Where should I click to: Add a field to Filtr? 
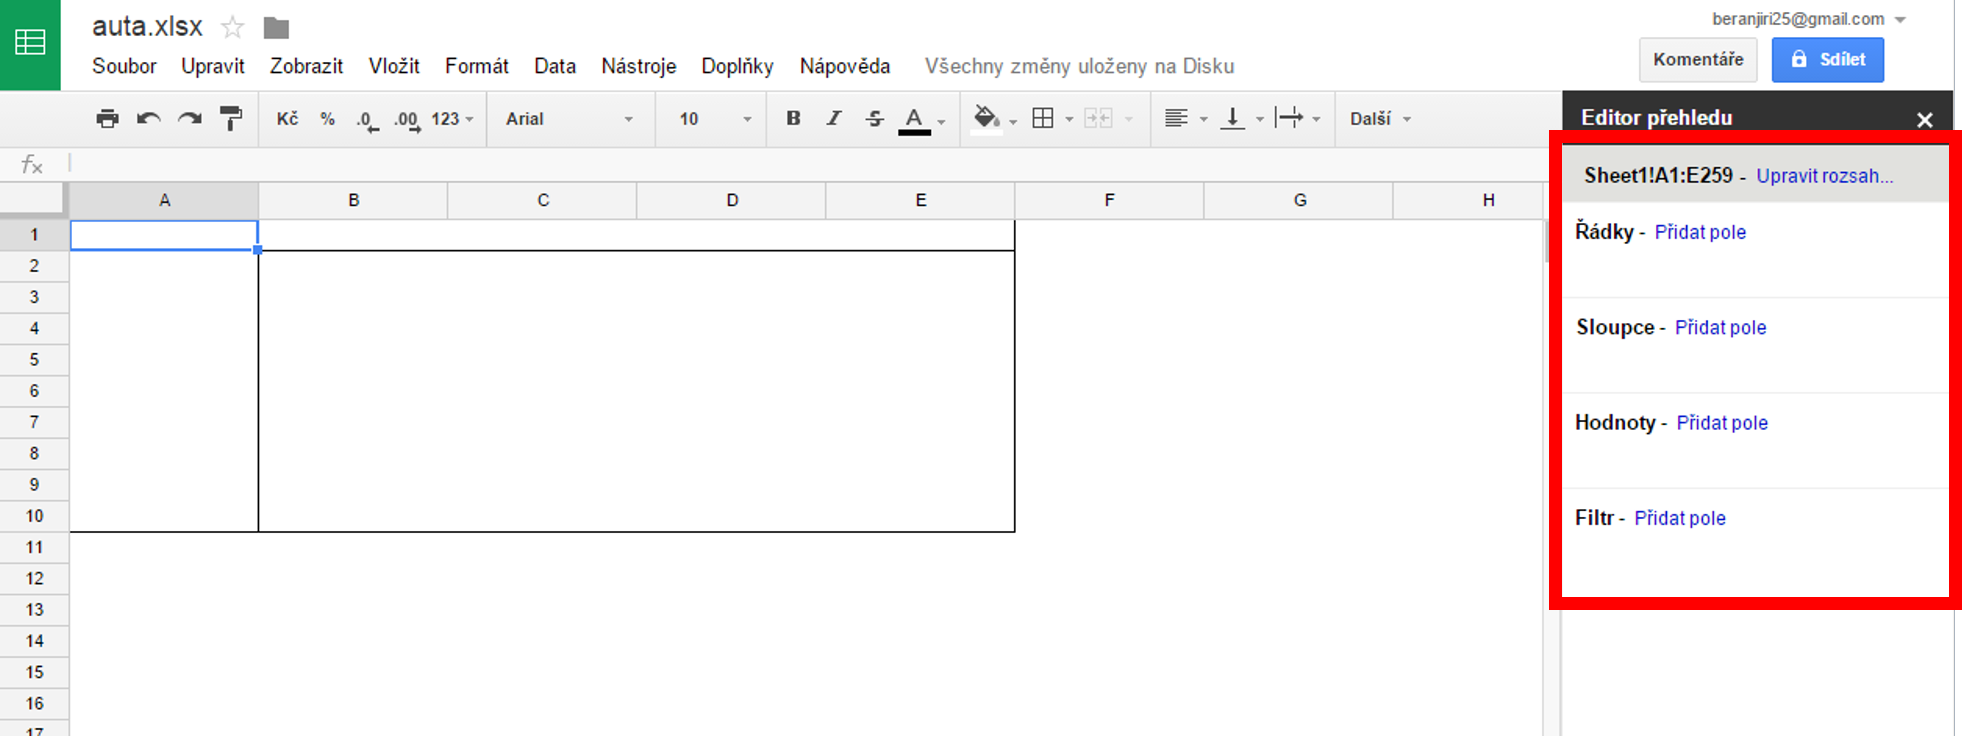[x=1680, y=518]
